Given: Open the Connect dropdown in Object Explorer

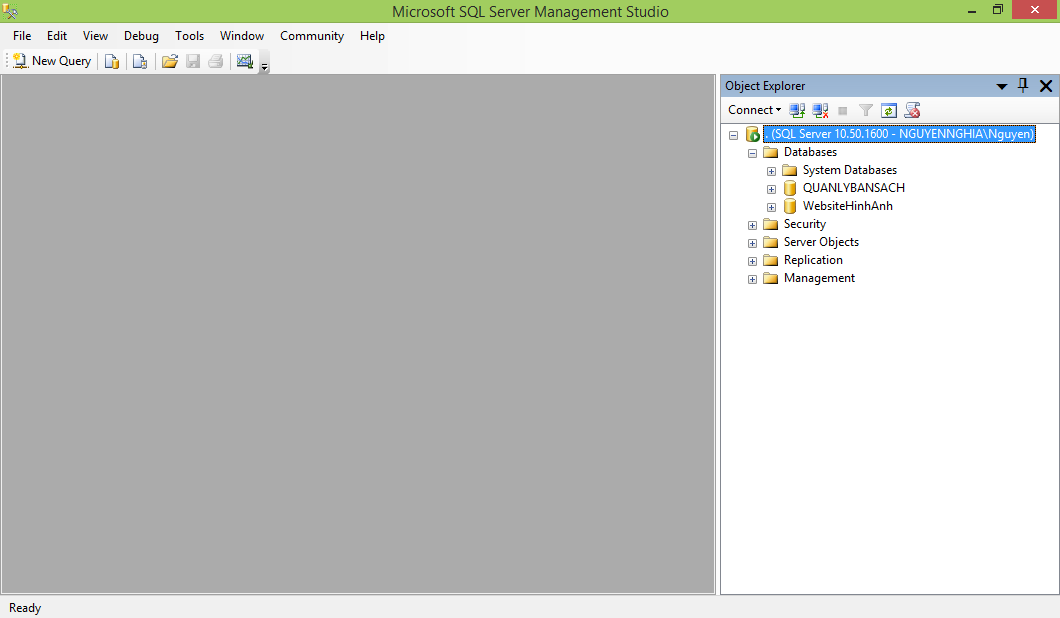Looking at the screenshot, I should (754, 110).
